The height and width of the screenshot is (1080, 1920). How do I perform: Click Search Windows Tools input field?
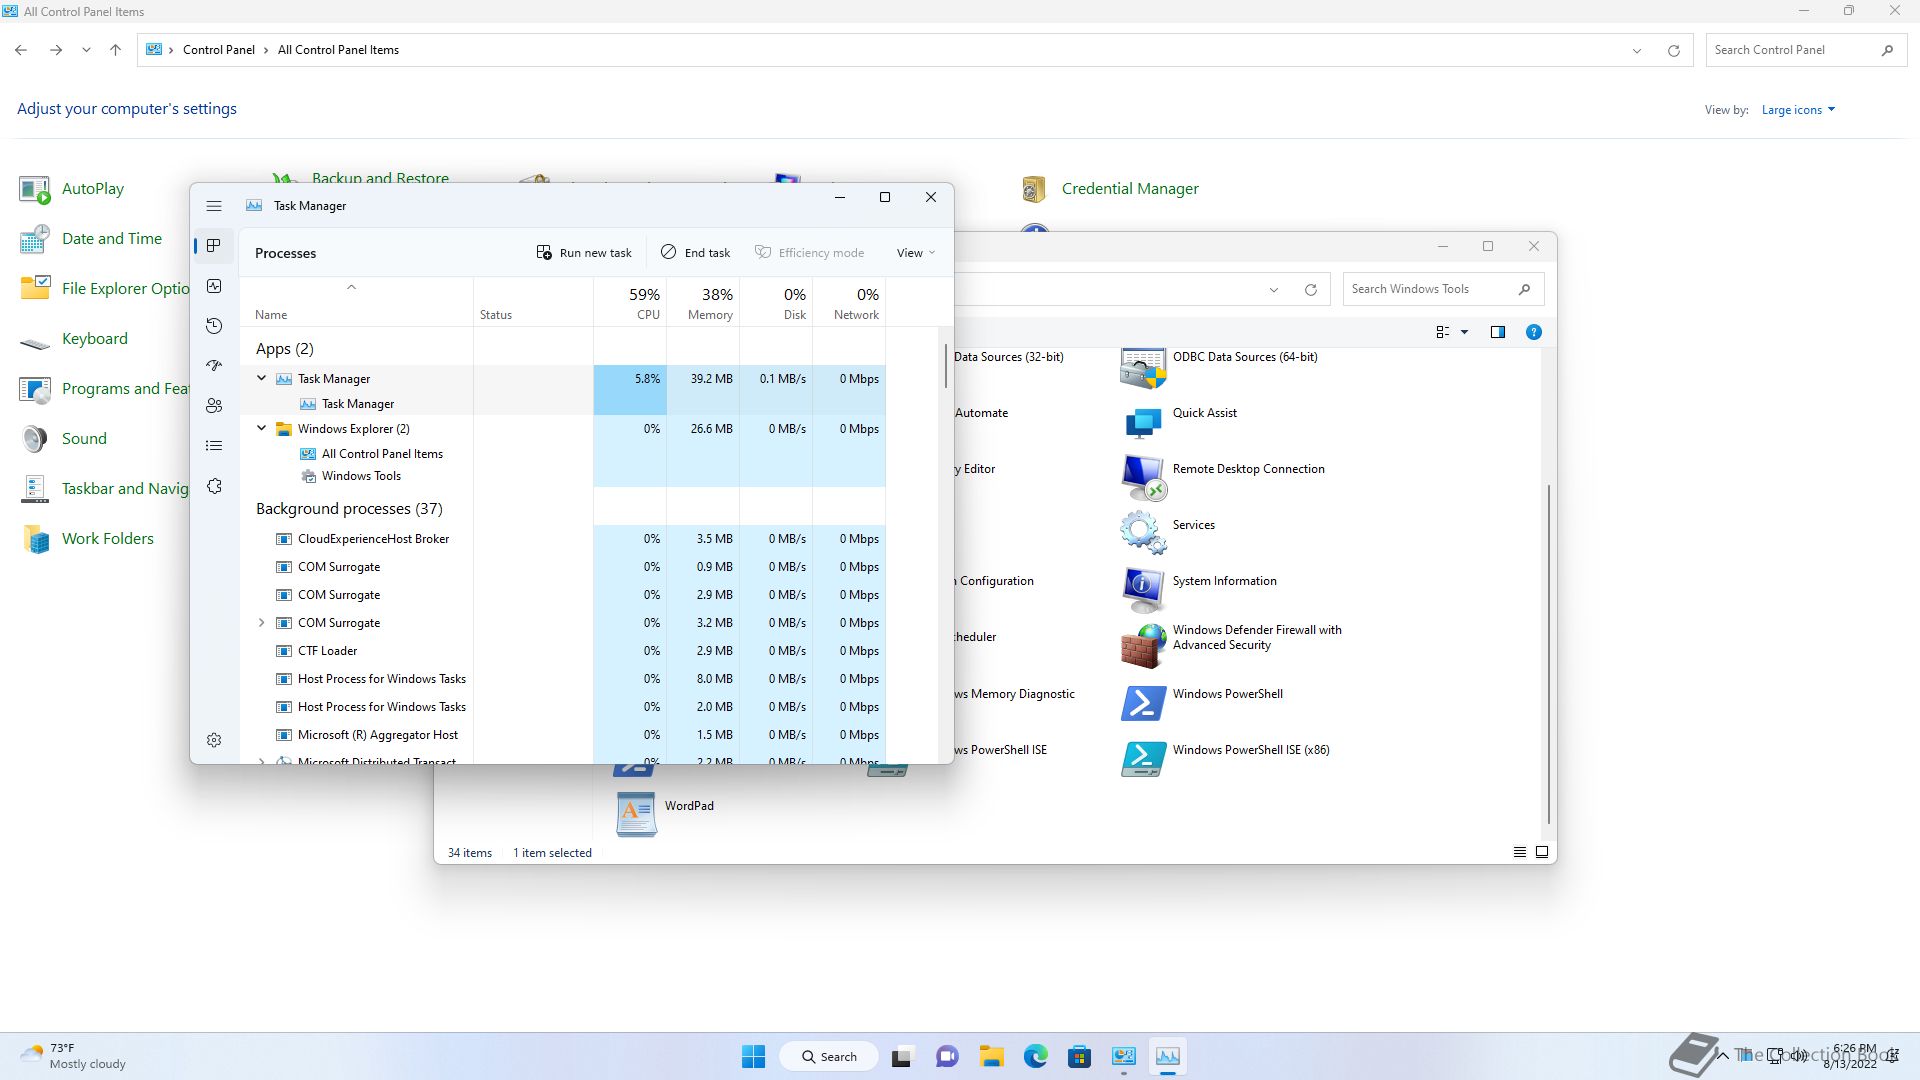(x=1443, y=289)
